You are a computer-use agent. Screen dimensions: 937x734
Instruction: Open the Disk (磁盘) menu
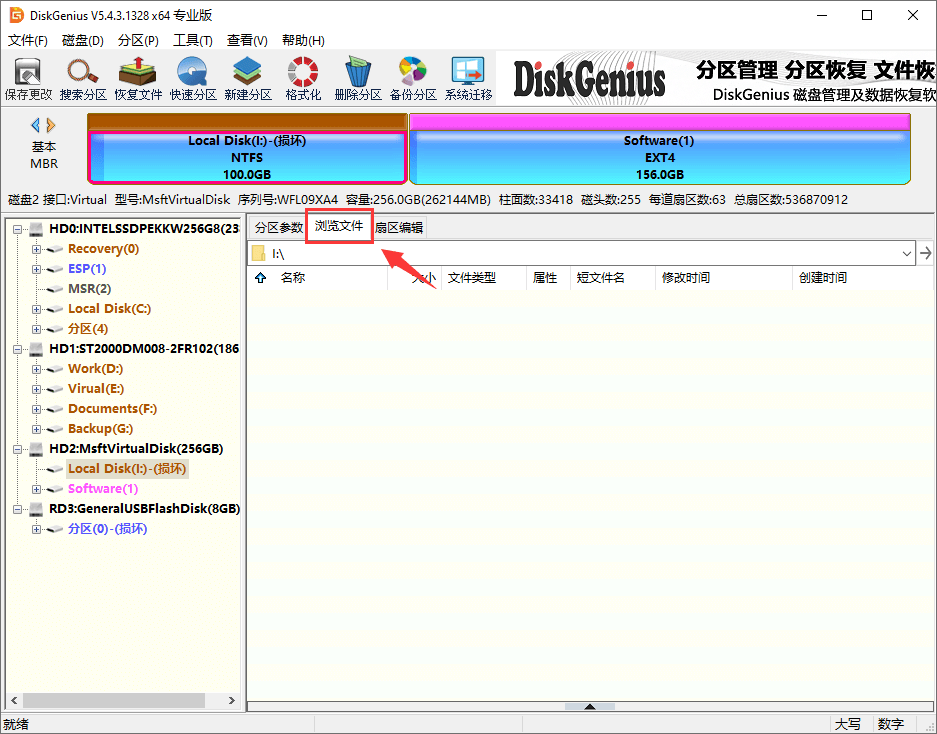pos(82,41)
